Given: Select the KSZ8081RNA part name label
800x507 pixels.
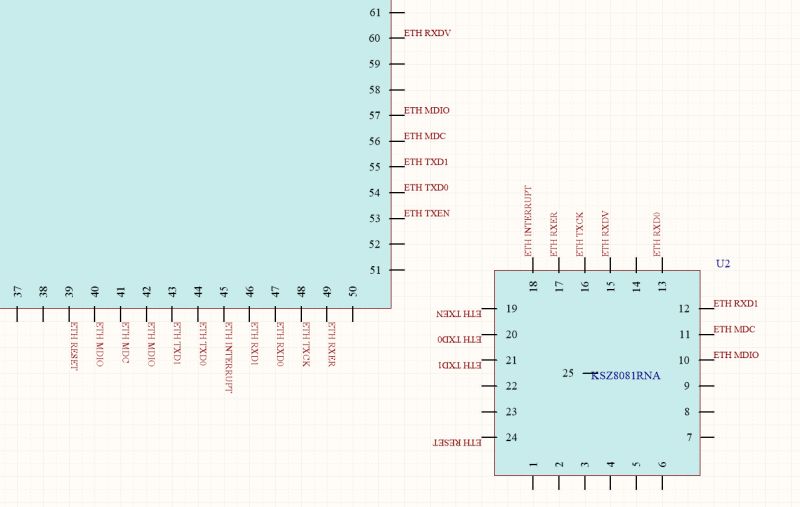Looking at the screenshot, I should (x=626, y=376).
